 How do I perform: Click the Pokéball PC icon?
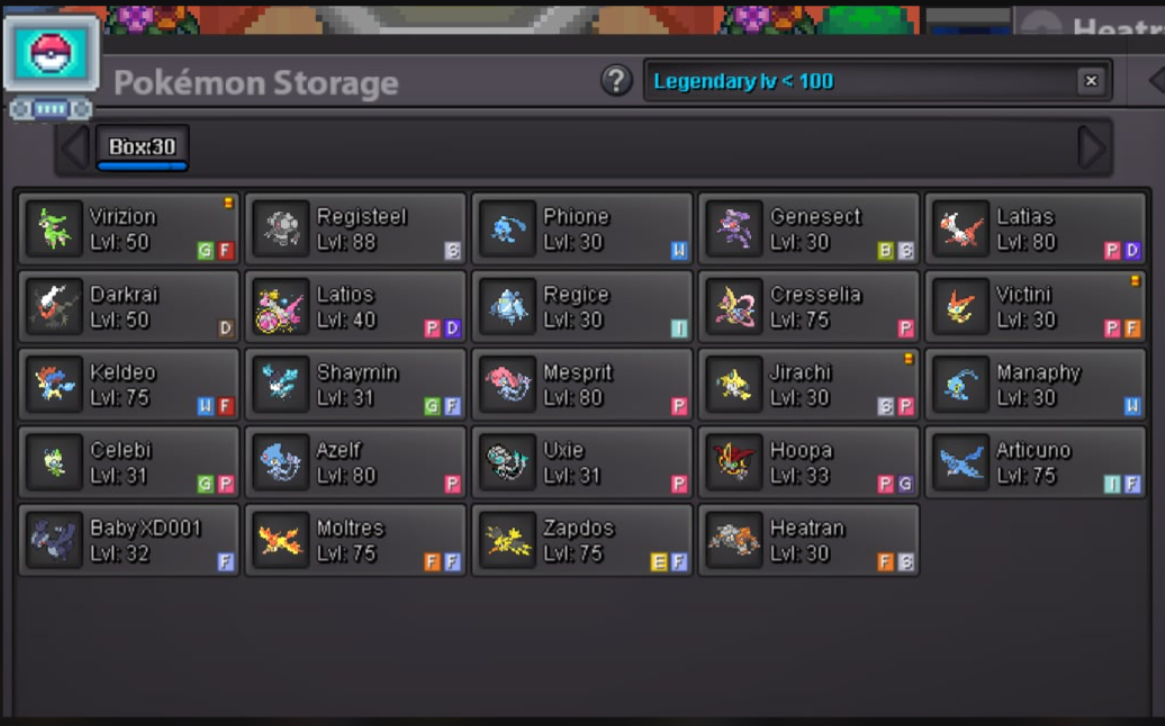(x=51, y=53)
